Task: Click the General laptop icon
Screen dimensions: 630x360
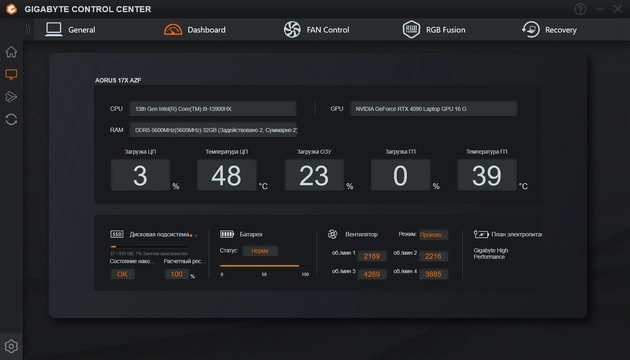Action: pyautogui.click(x=53, y=29)
